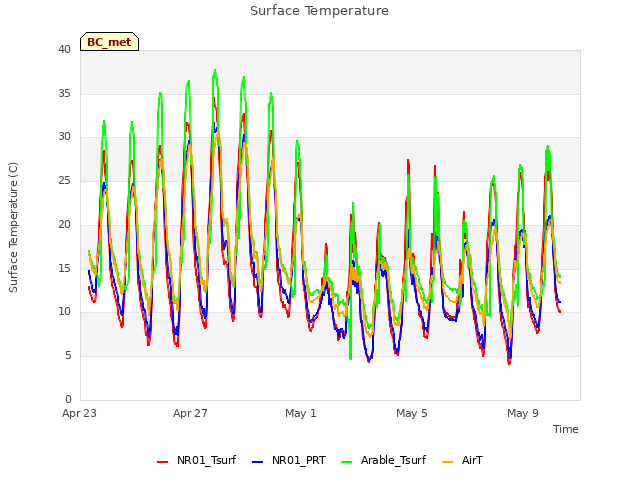The width and height of the screenshot is (640, 480).
Task: Click the Time x-axis title
Action: coord(565,429)
